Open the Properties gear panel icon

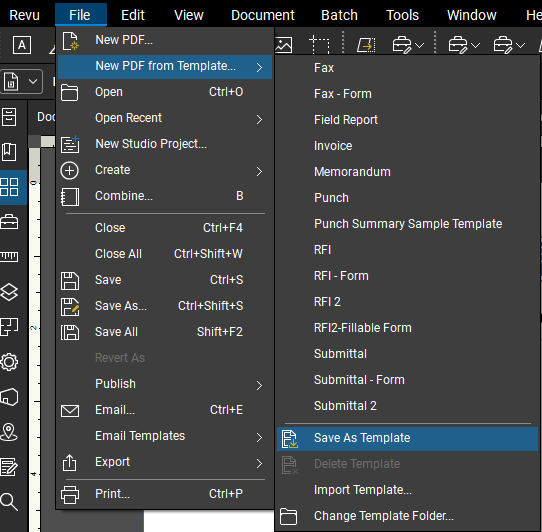pos(9,362)
